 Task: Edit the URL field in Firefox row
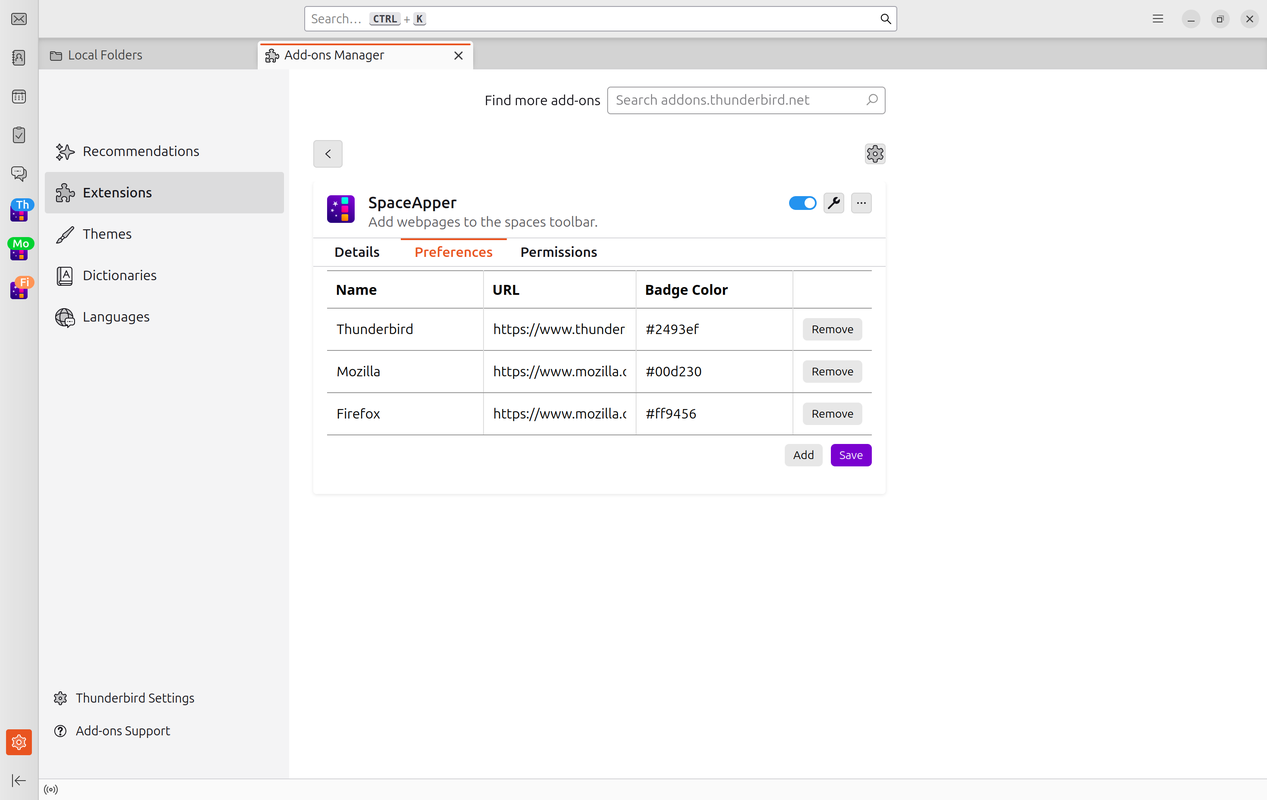tap(560, 413)
